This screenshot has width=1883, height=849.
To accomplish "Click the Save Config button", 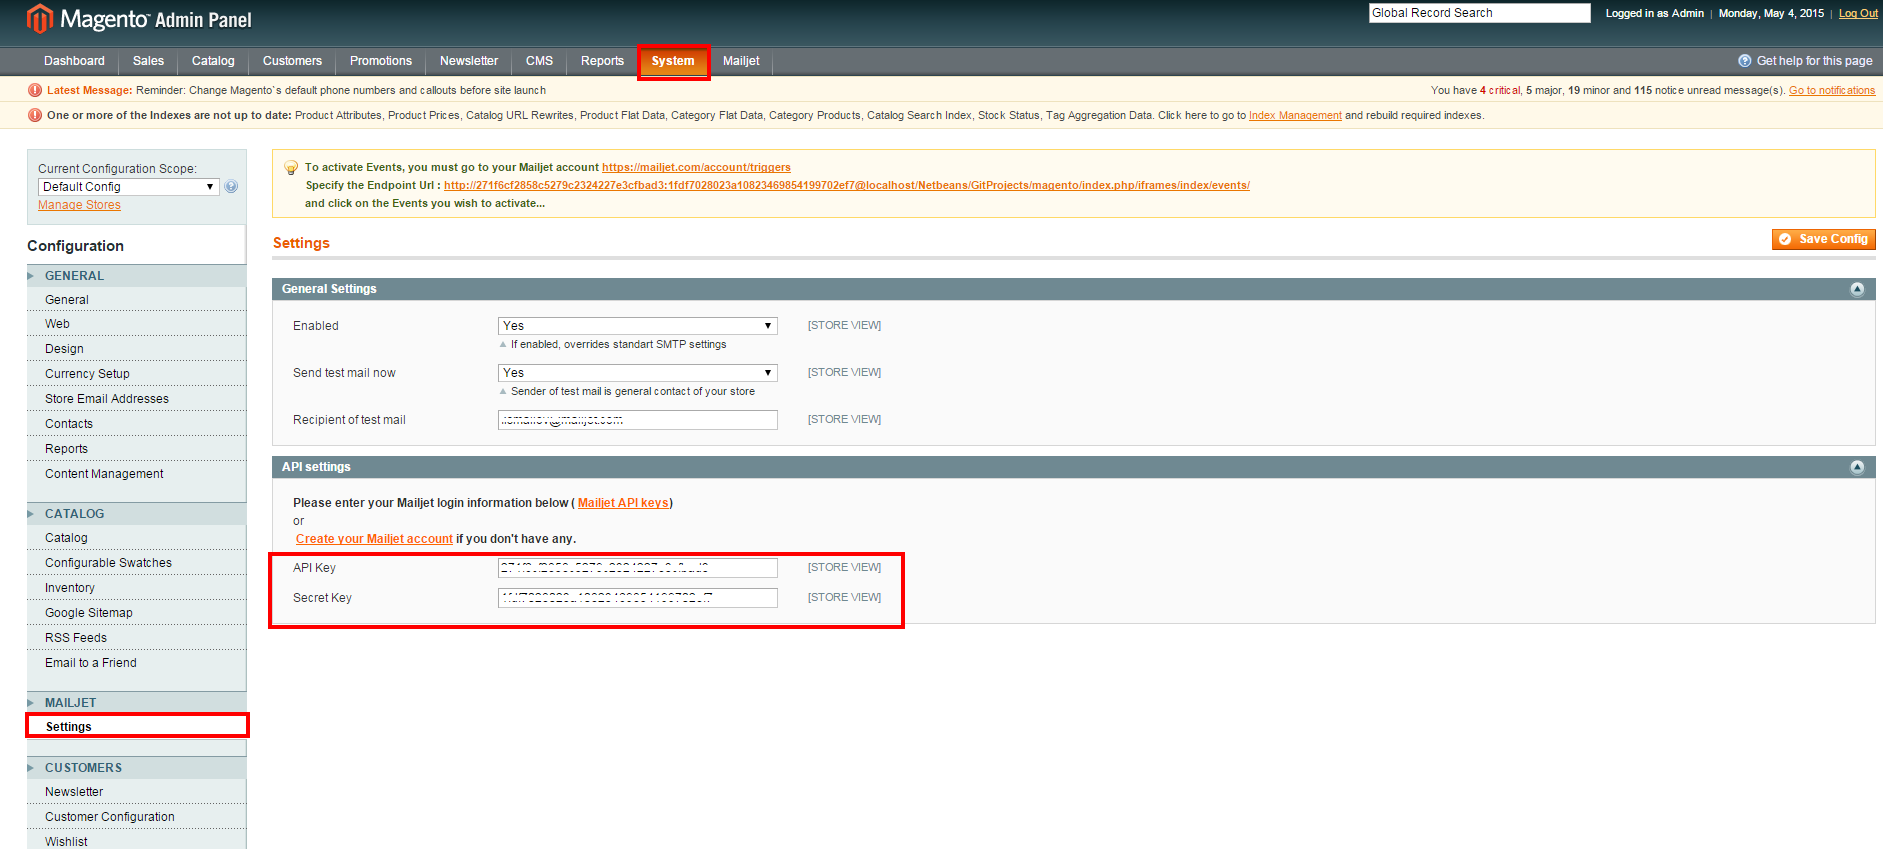I will click(x=1823, y=239).
